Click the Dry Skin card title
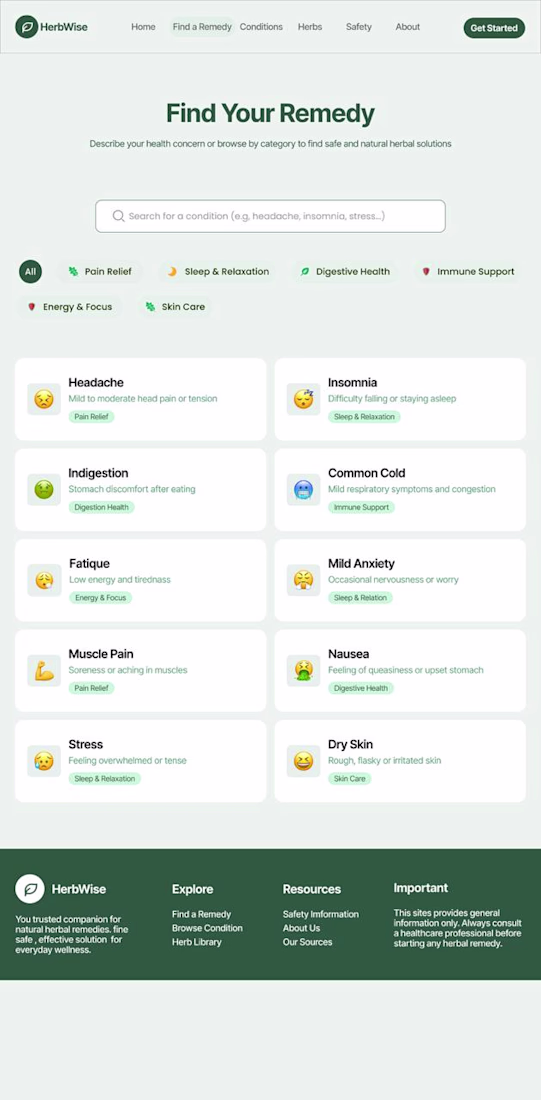Screen dimensions: 541x1100 pyautogui.click(x=350, y=744)
